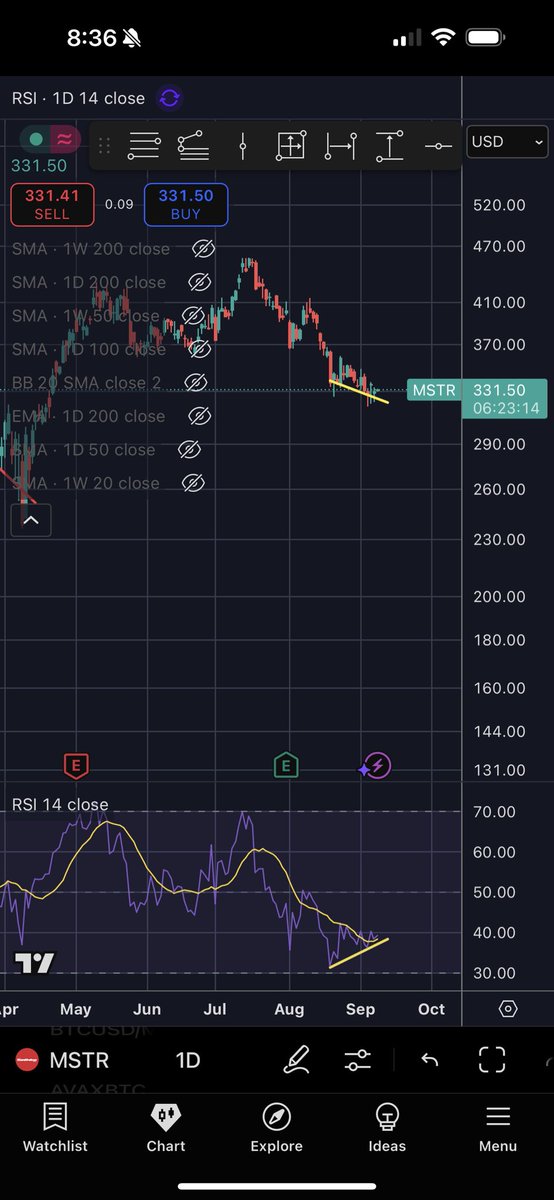Grab the floating toolbar's dotted drag handle

point(104,145)
